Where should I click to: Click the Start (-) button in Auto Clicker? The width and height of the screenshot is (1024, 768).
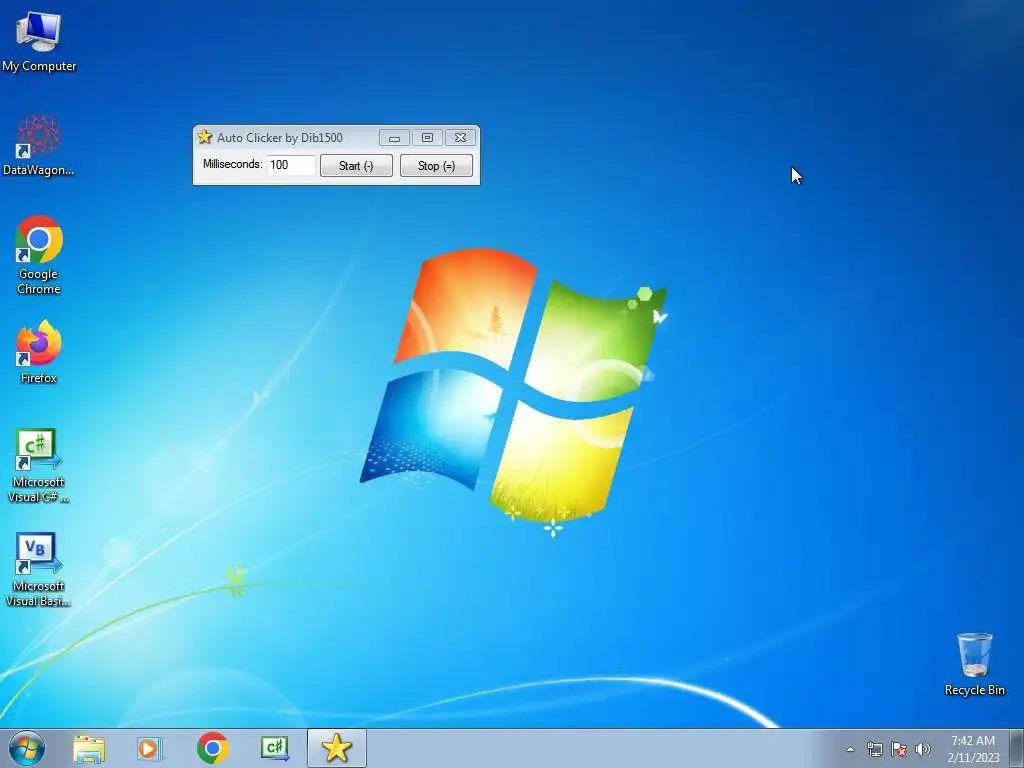point(356,166)
